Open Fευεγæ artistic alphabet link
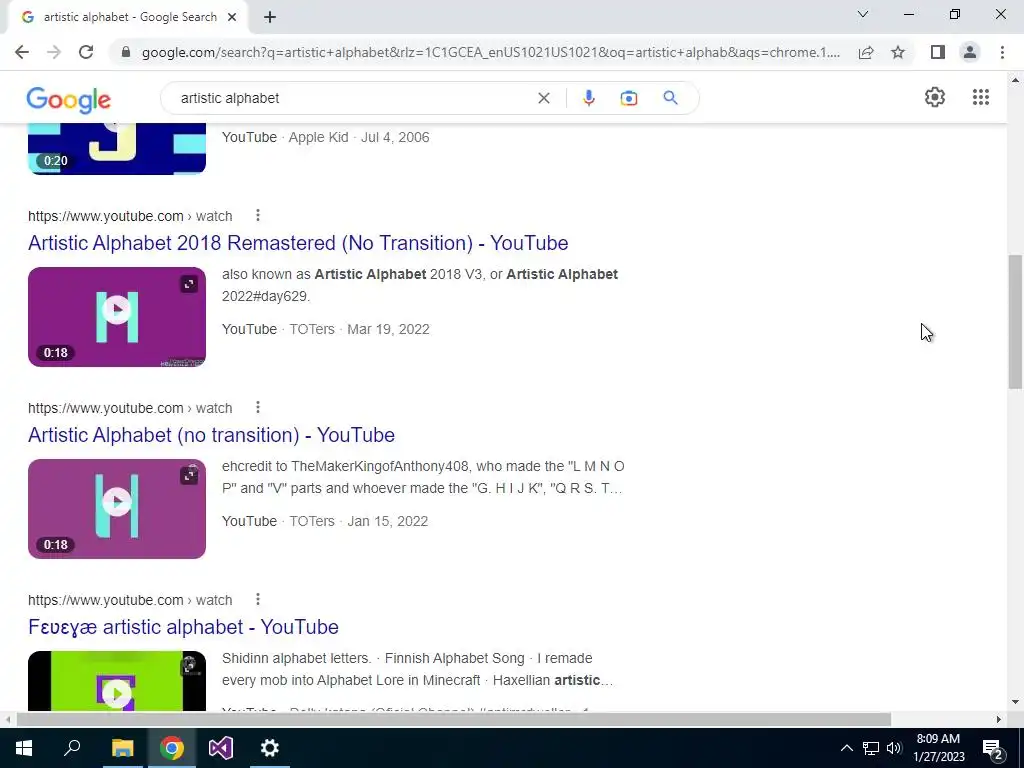This screenshot has height=768, width=1024. point(183,627)
